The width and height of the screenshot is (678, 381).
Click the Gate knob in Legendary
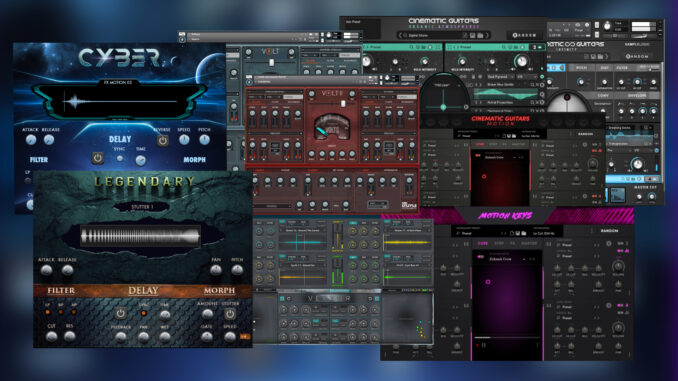coord(207,336)
